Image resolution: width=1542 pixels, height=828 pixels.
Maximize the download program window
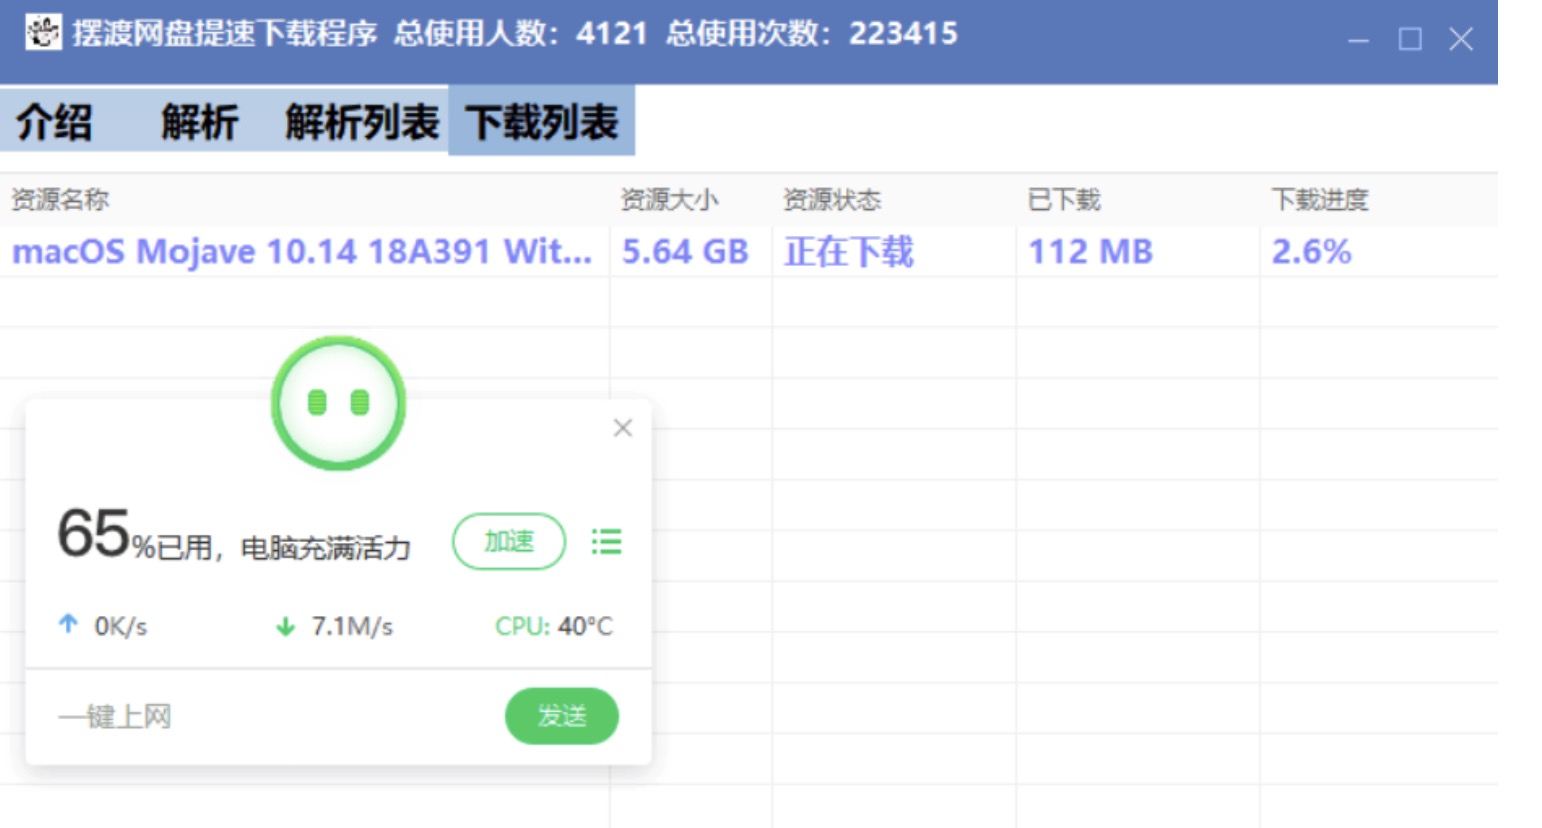pos(1410,40)
